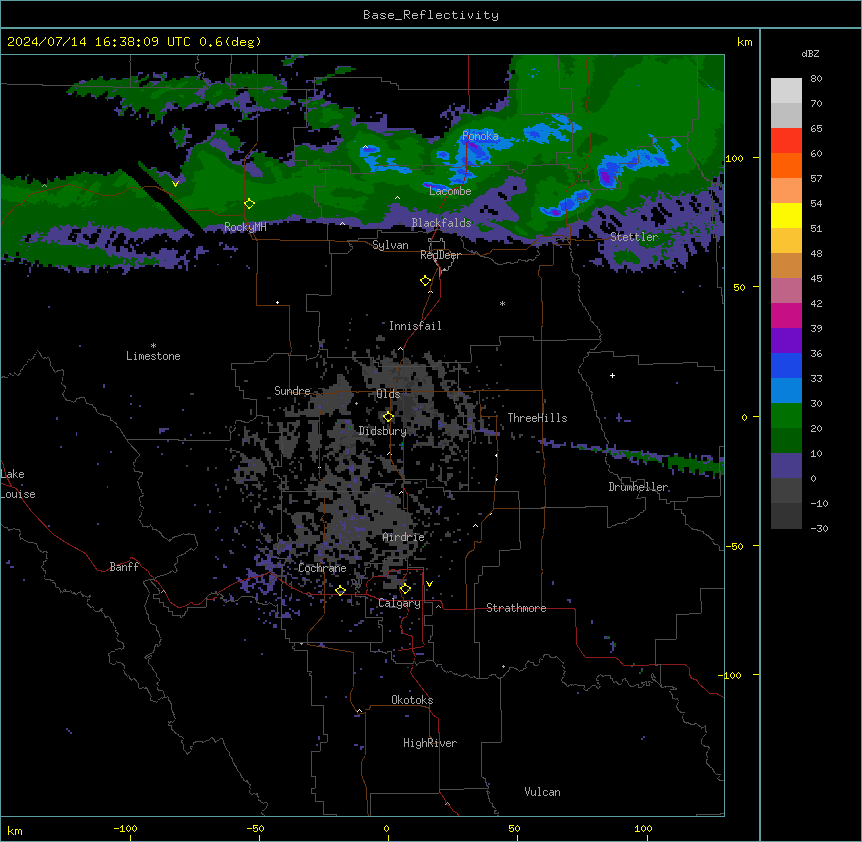Click the dBZ legend heading
862x842 pixels.
(x=810, y=53)
